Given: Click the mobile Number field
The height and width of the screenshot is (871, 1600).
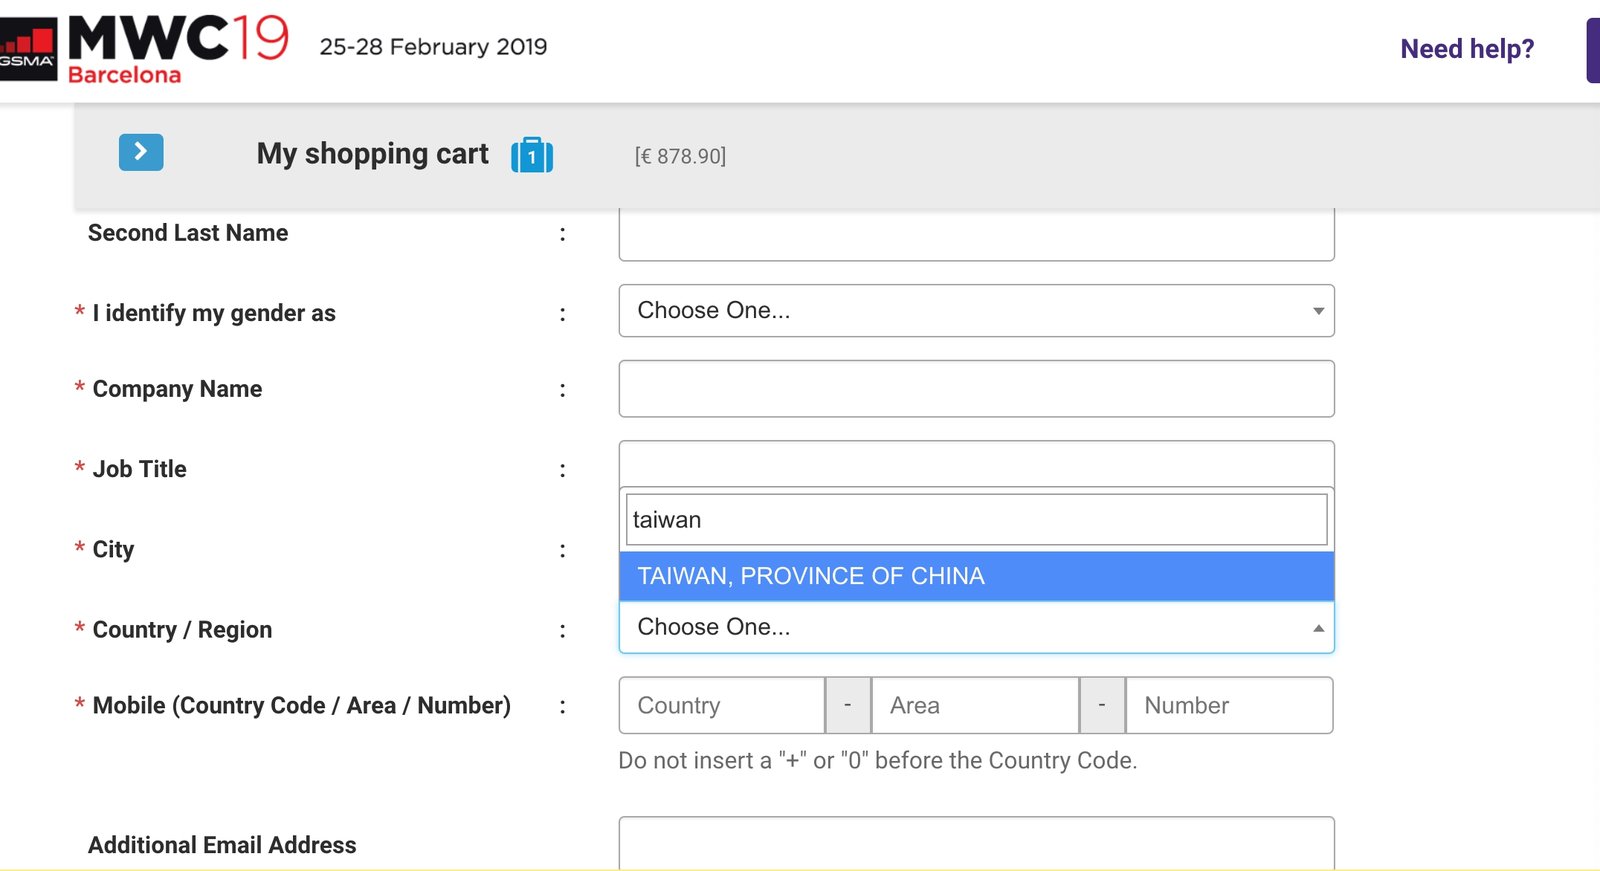Looking at the screenshot, I should [x=1229, y=706].
